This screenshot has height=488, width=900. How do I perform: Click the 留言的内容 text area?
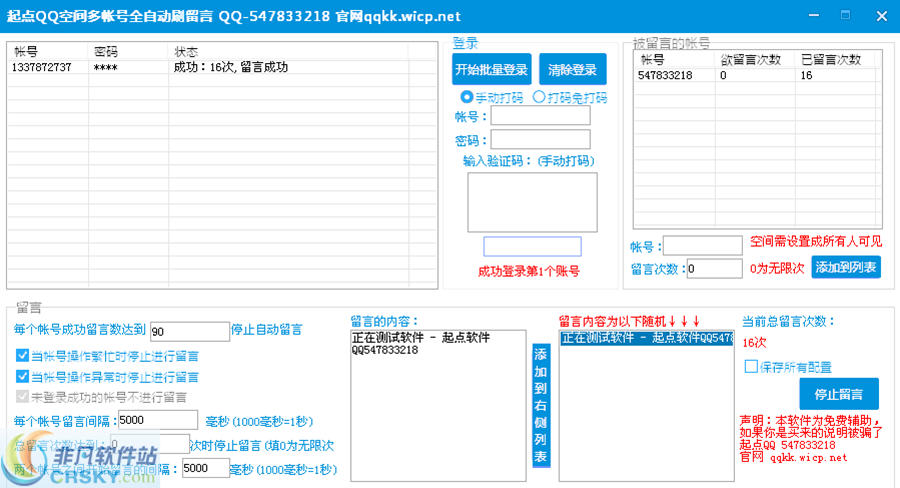point(438,405)
